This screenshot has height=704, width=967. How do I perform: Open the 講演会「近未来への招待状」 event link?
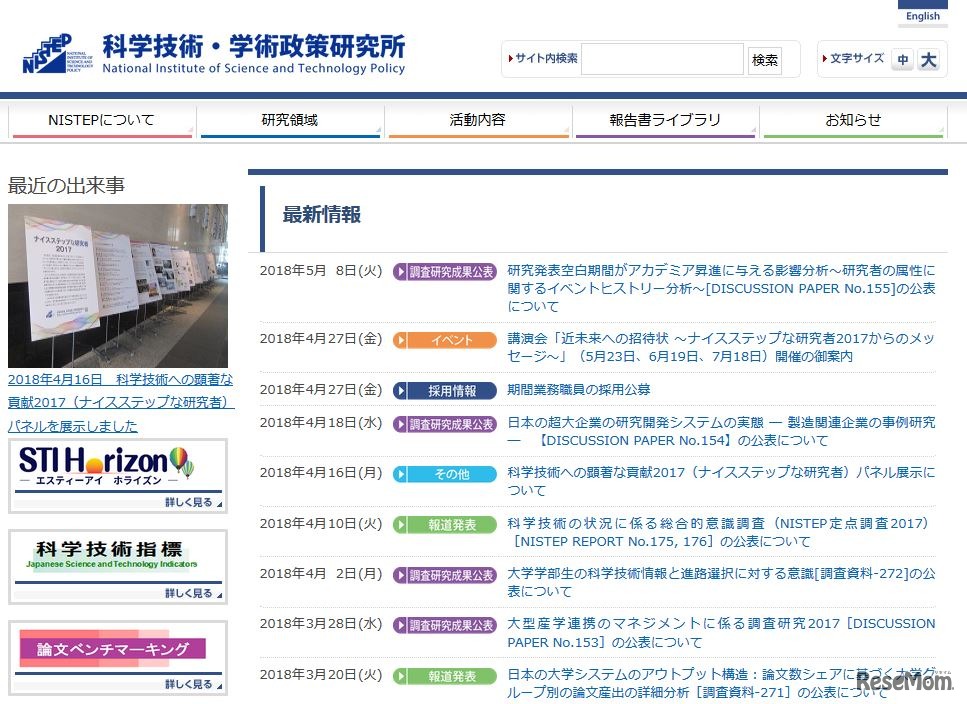[721, 347]
